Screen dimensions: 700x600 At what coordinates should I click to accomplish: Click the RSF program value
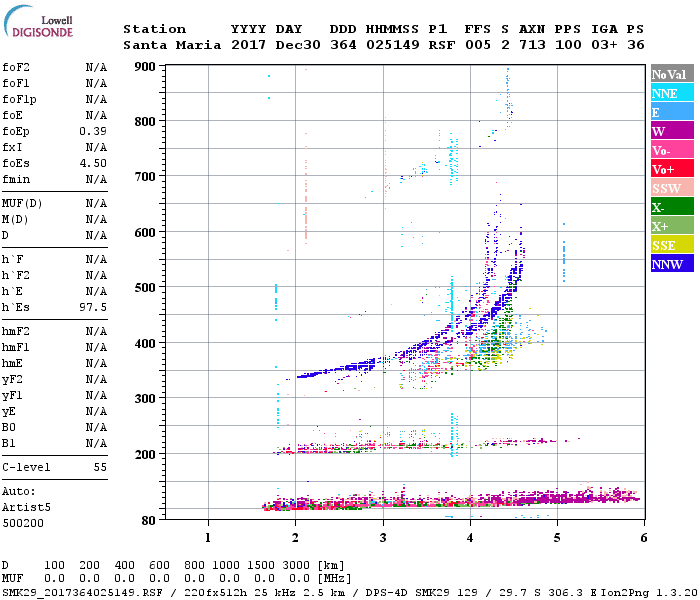tap(442, 45)
